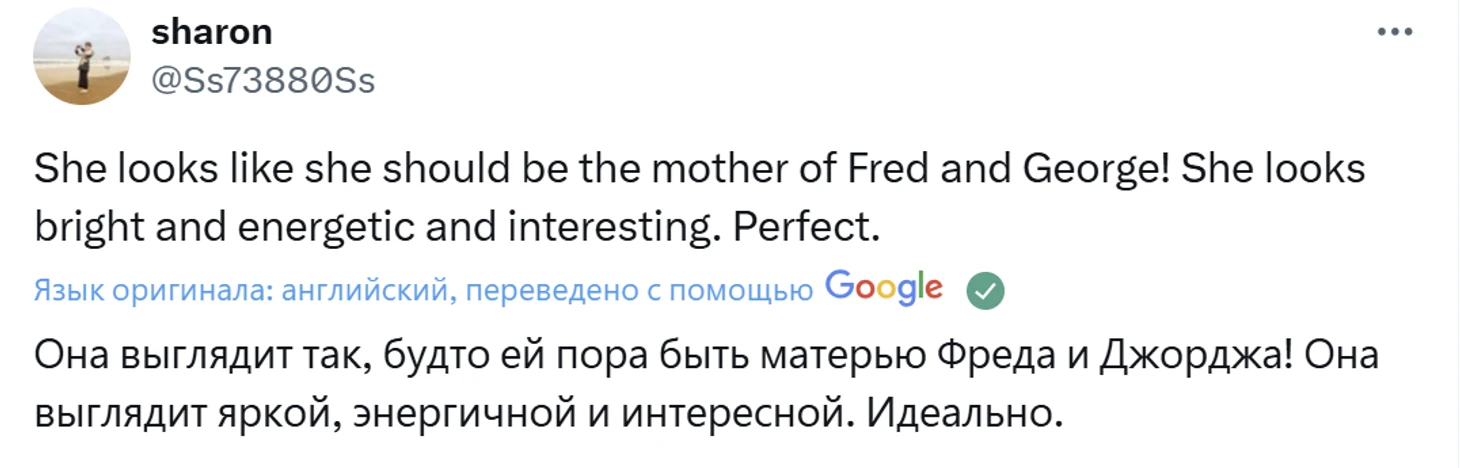Click the Google logo

tap(884, 288)
